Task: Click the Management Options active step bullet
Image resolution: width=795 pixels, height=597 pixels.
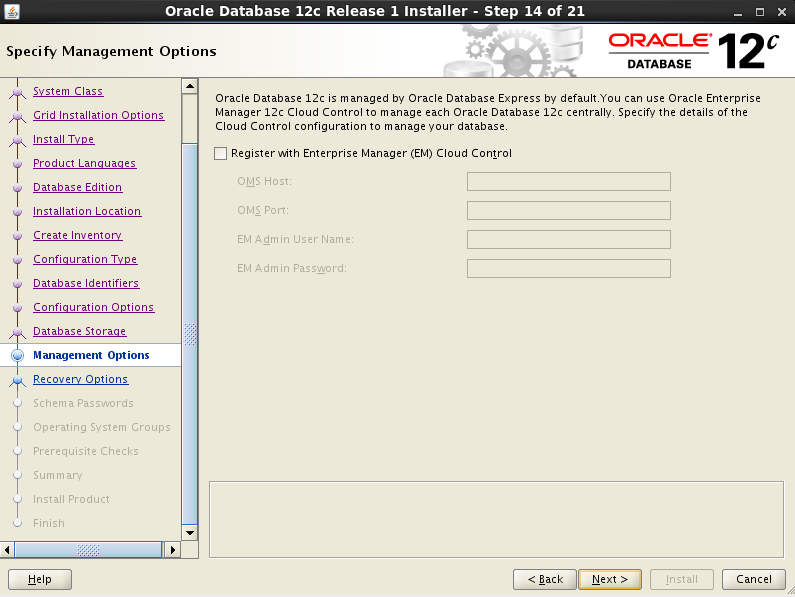Action: point(18,356)
